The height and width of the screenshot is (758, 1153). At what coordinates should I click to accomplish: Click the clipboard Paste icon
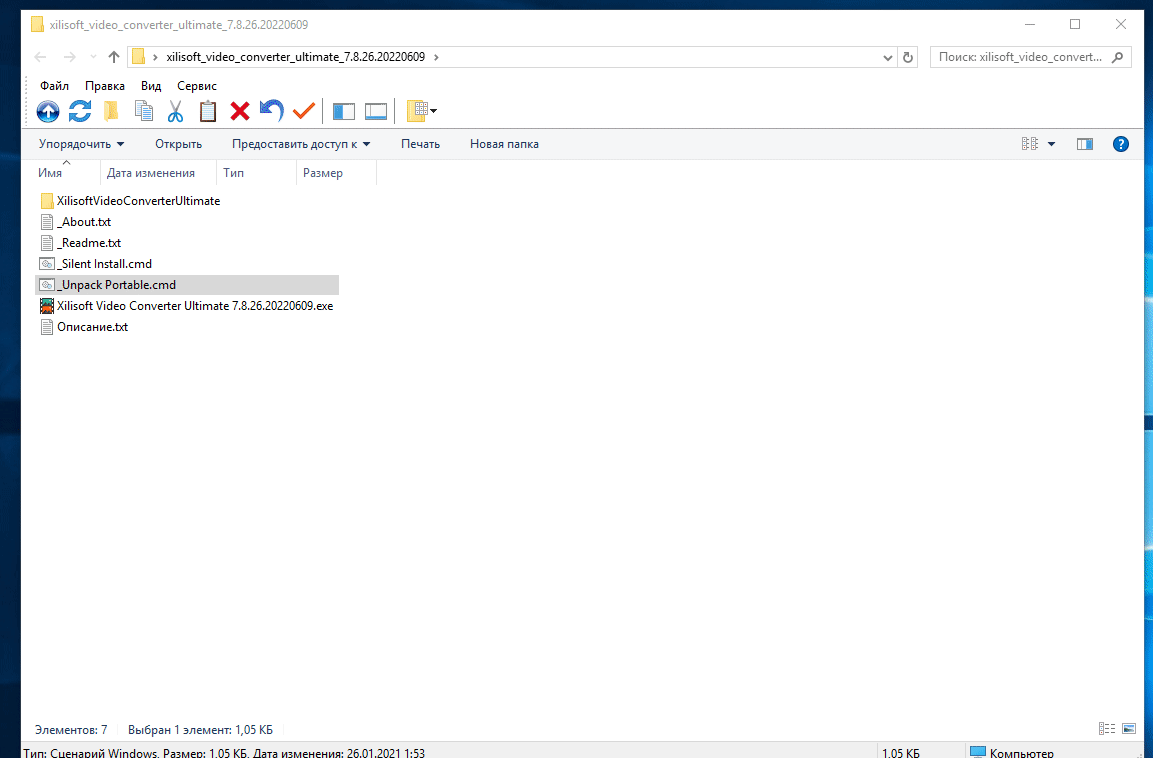208,111
